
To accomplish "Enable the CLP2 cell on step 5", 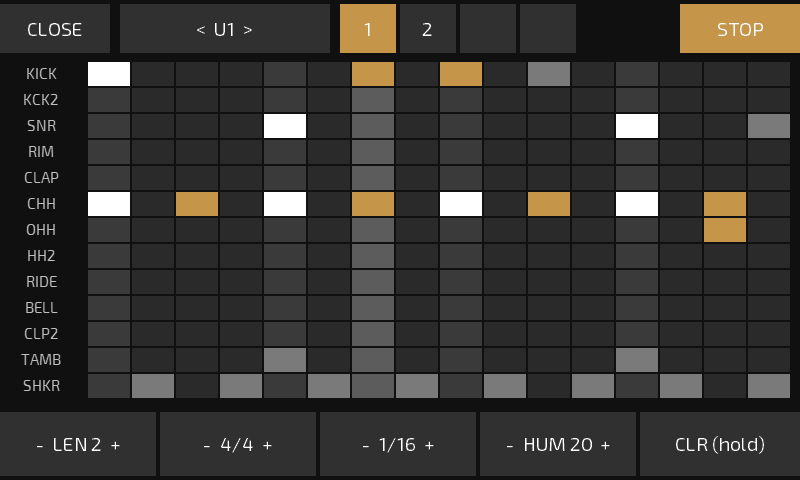I will click(285, 334).
